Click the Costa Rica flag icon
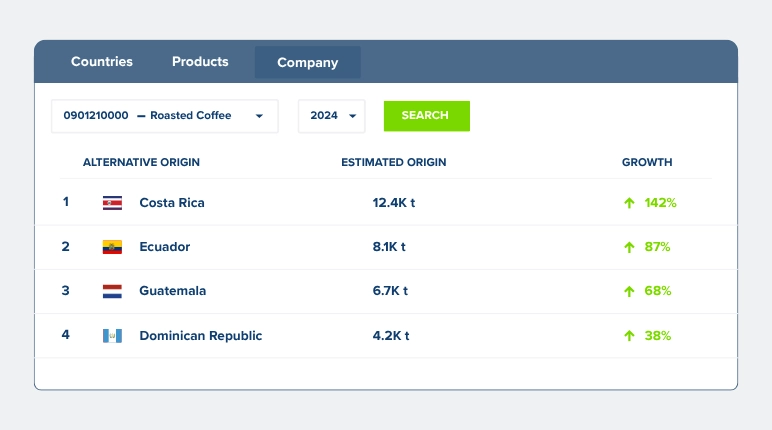 tap(112, 203)
